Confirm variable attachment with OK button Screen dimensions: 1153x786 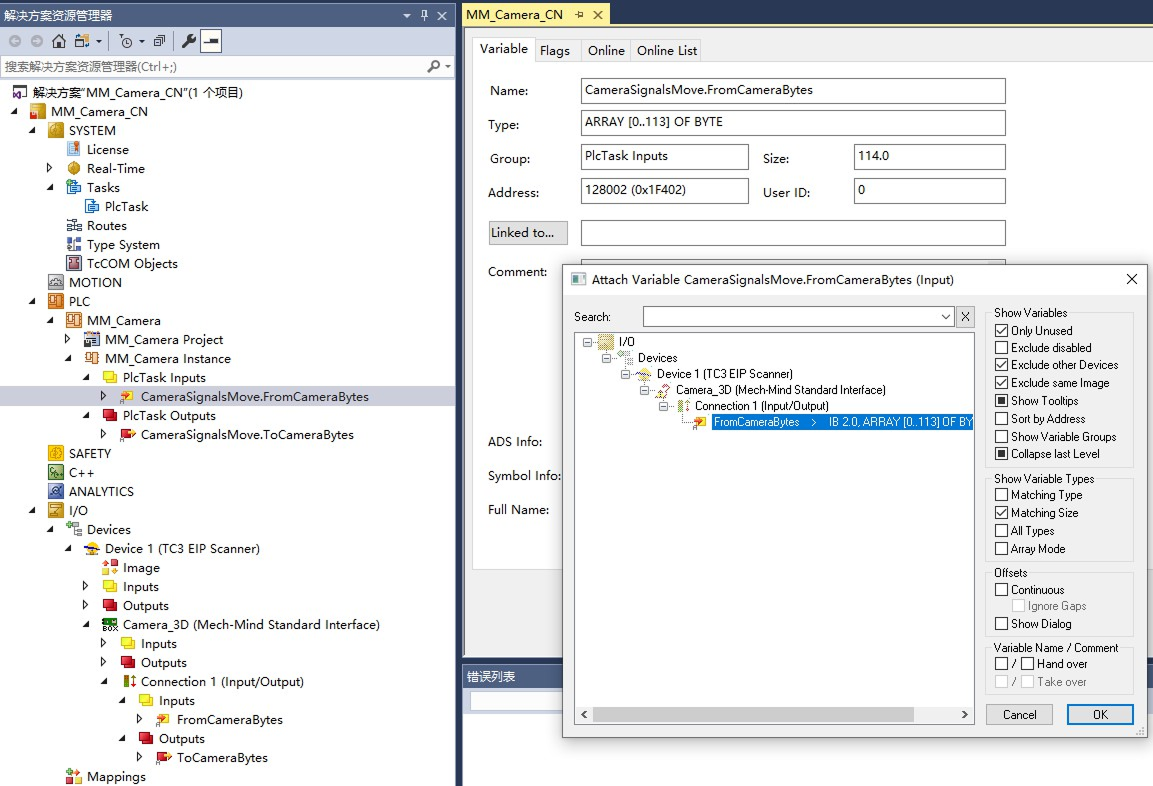pos(1099,714)
